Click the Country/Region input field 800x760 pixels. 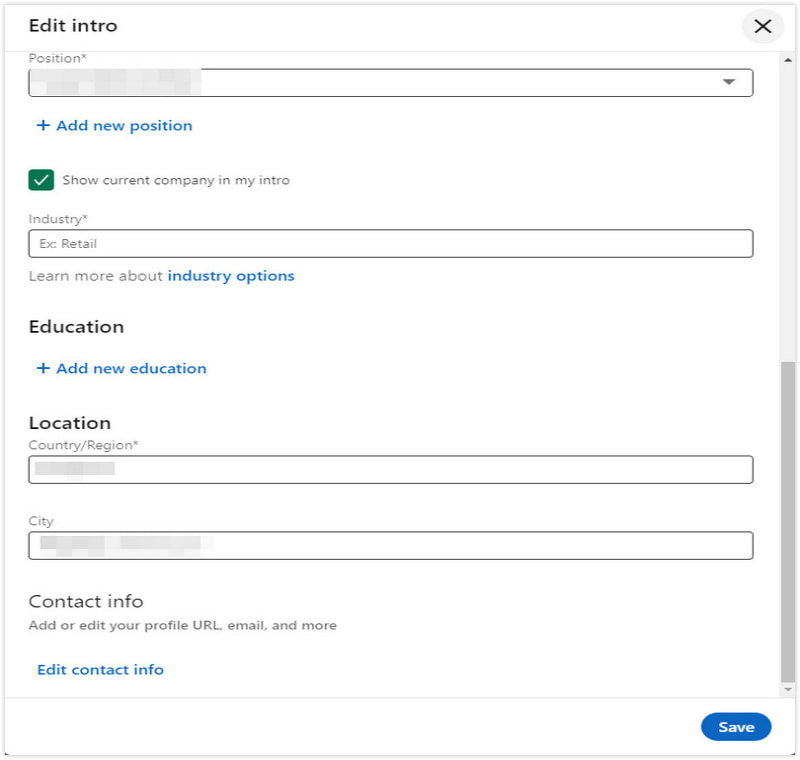tap(390, 470)
